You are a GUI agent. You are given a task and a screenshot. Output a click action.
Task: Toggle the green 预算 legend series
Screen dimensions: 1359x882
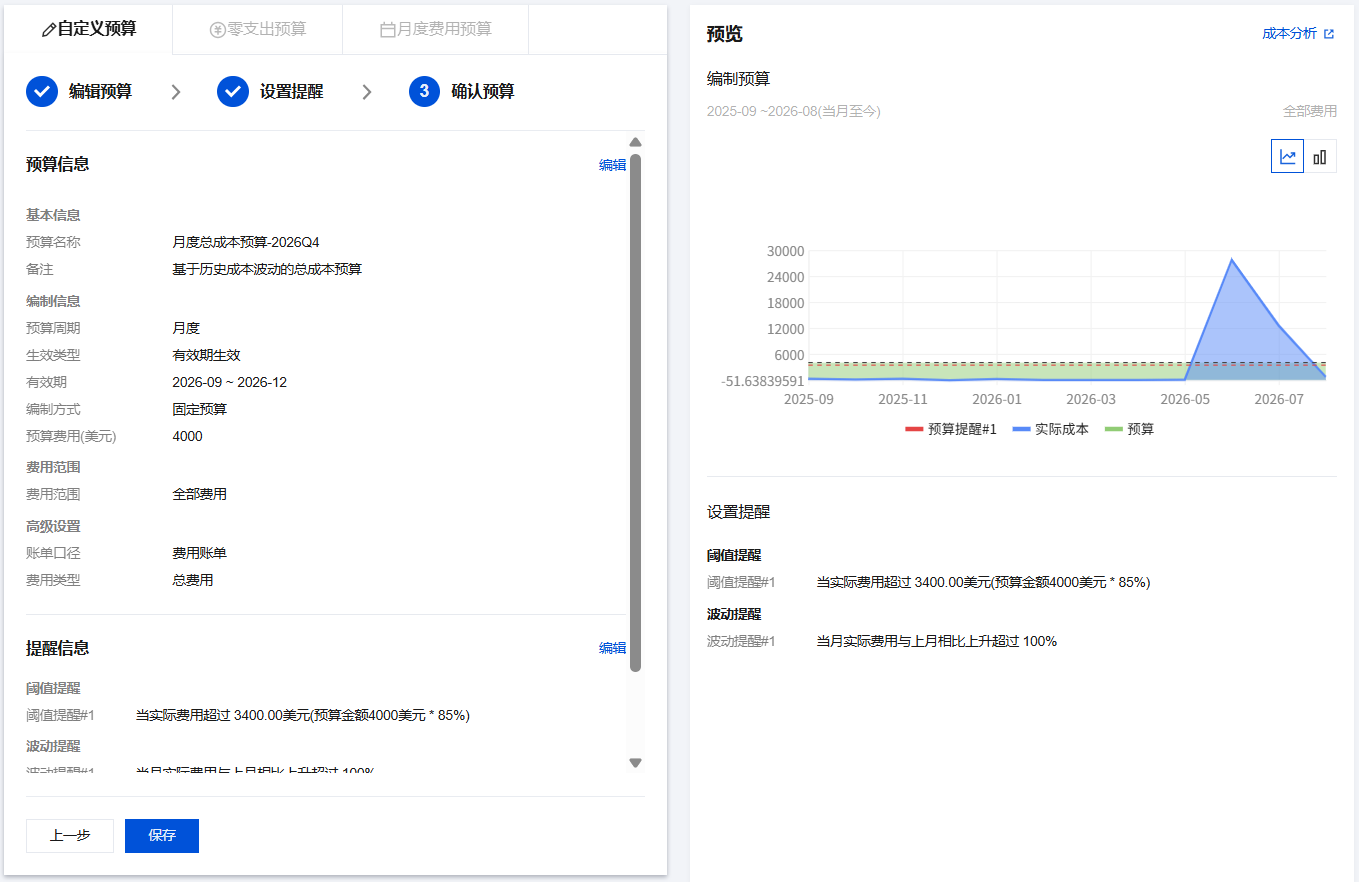click(1129, 429)
